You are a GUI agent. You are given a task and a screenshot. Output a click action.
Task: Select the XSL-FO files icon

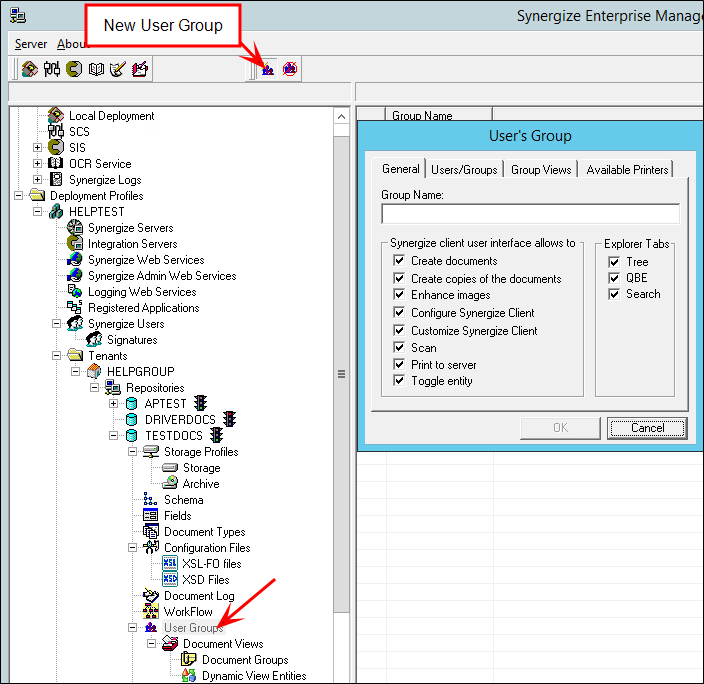(x=170, y=564)
